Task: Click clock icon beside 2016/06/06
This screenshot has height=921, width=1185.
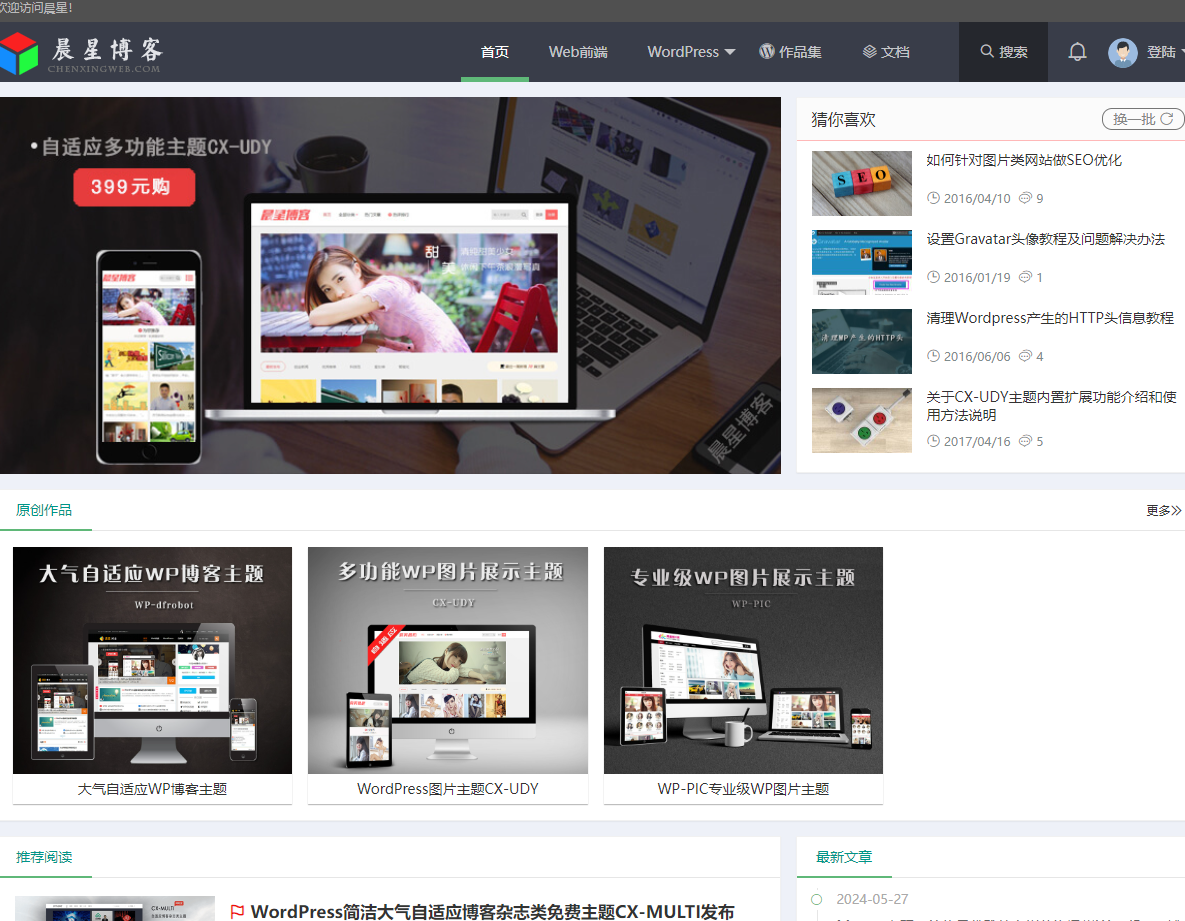Action: 933,356
